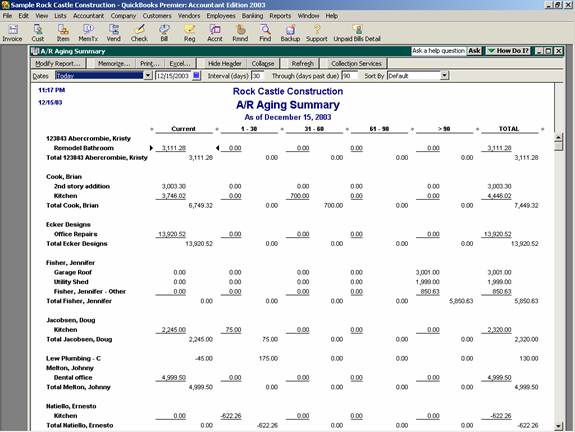The height and width of the screenshot is (432, 575).
Task: Open the View menu
Action: point(42,16)
